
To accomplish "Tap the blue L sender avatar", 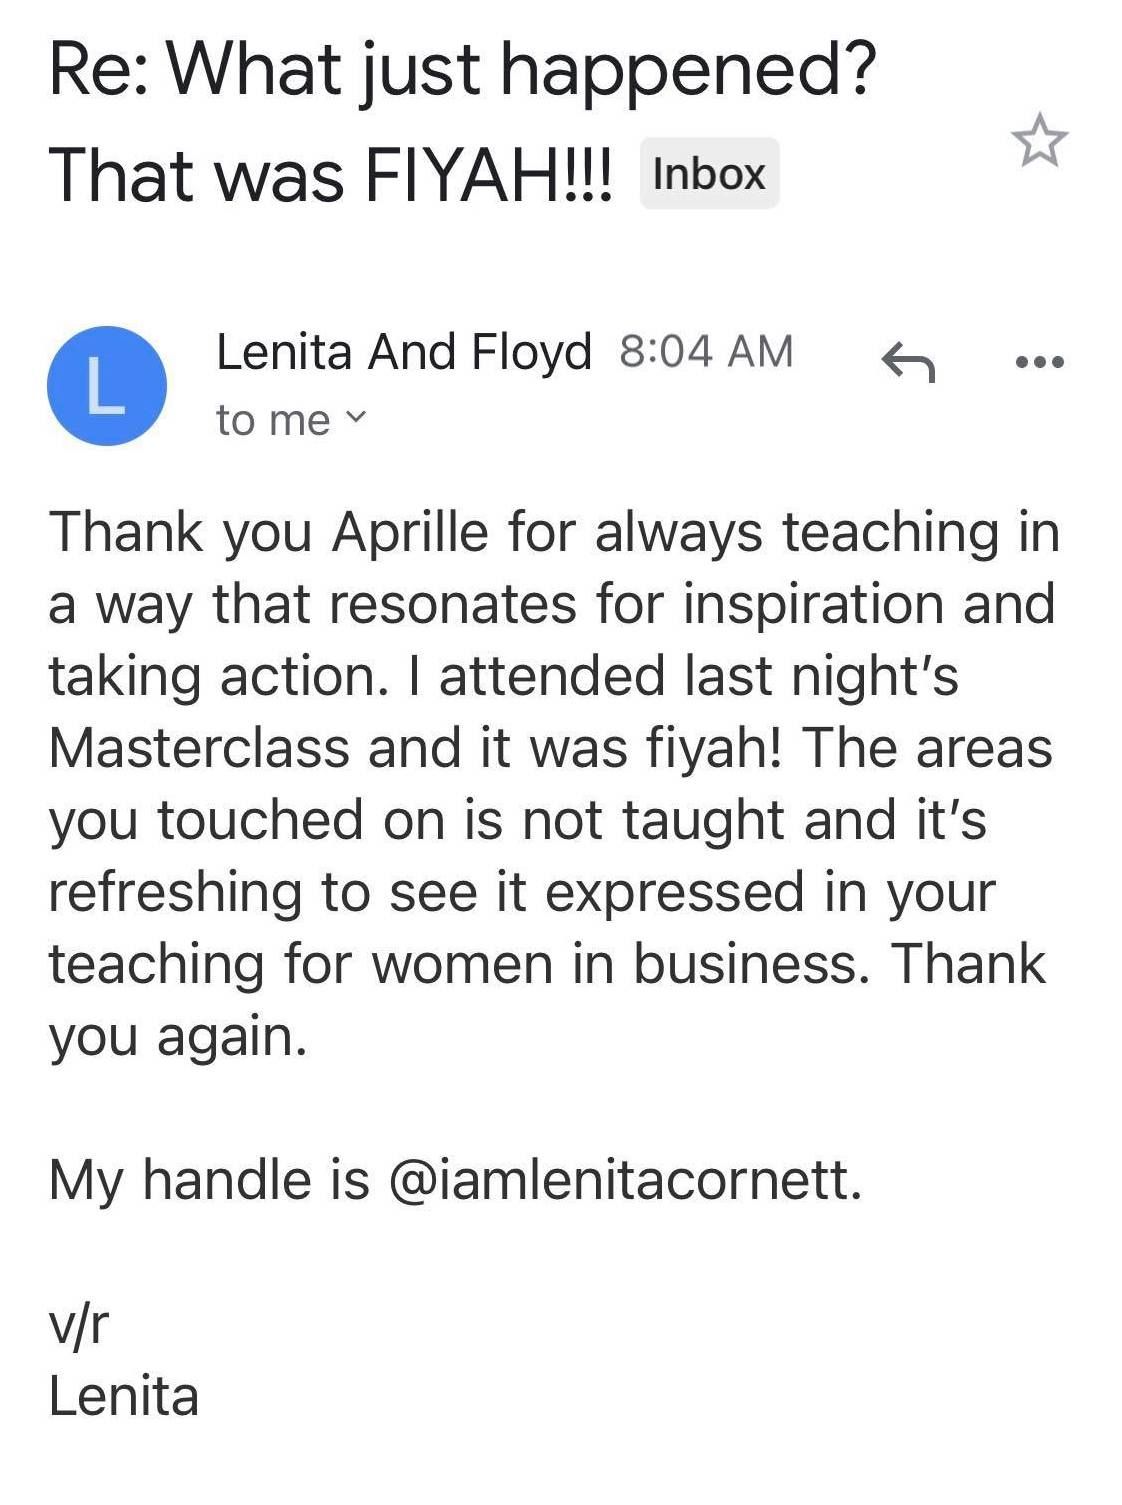I will [x=107, y=386].
